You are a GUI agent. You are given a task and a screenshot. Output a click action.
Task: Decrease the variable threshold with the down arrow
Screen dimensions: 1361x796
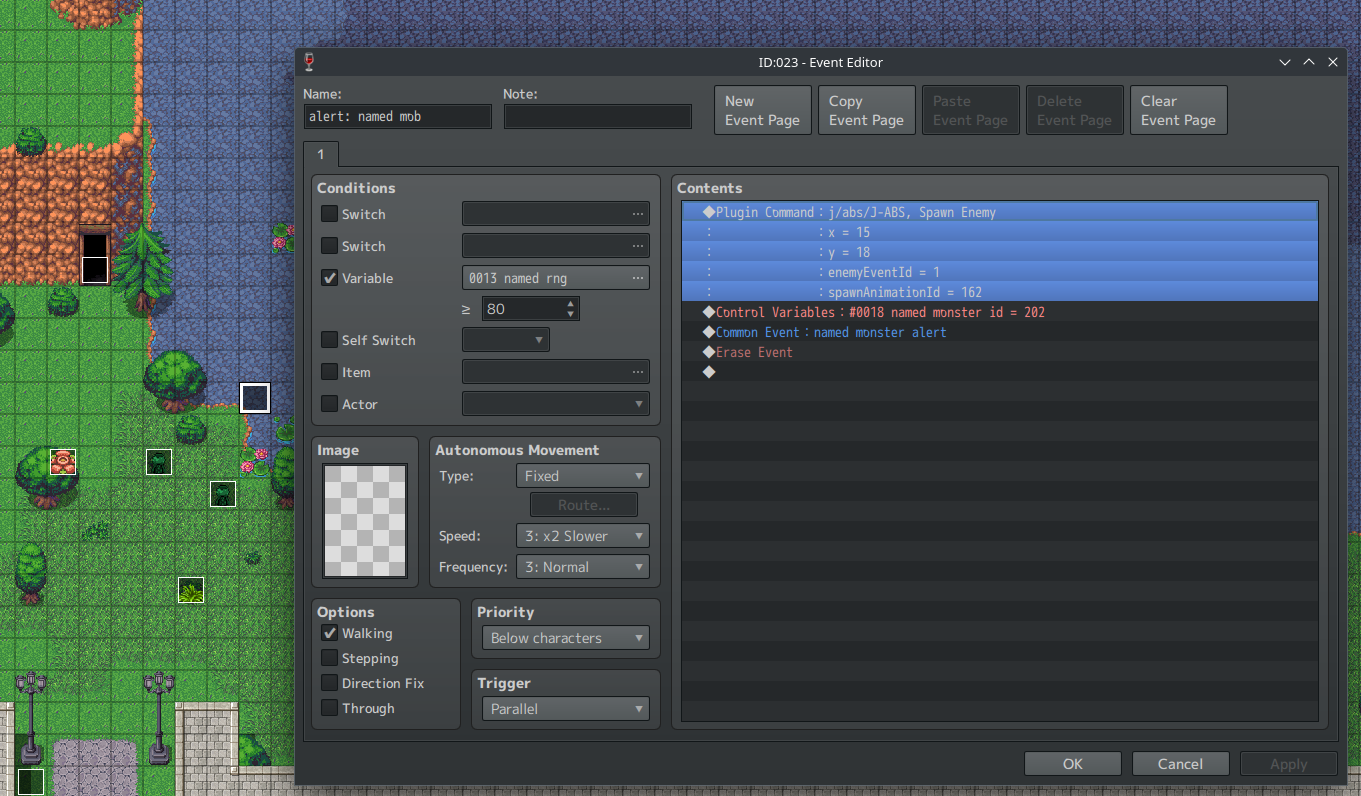[x=570, y=314]
